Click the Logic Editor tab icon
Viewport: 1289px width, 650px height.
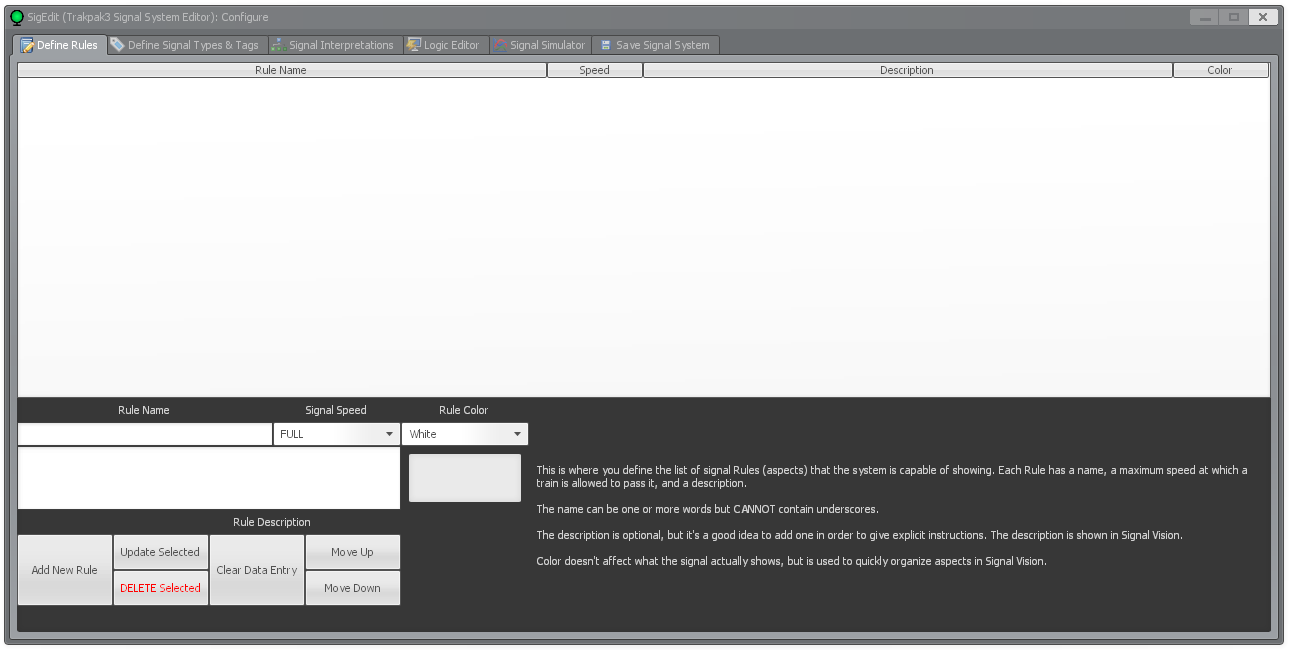(x=413, y=45)
